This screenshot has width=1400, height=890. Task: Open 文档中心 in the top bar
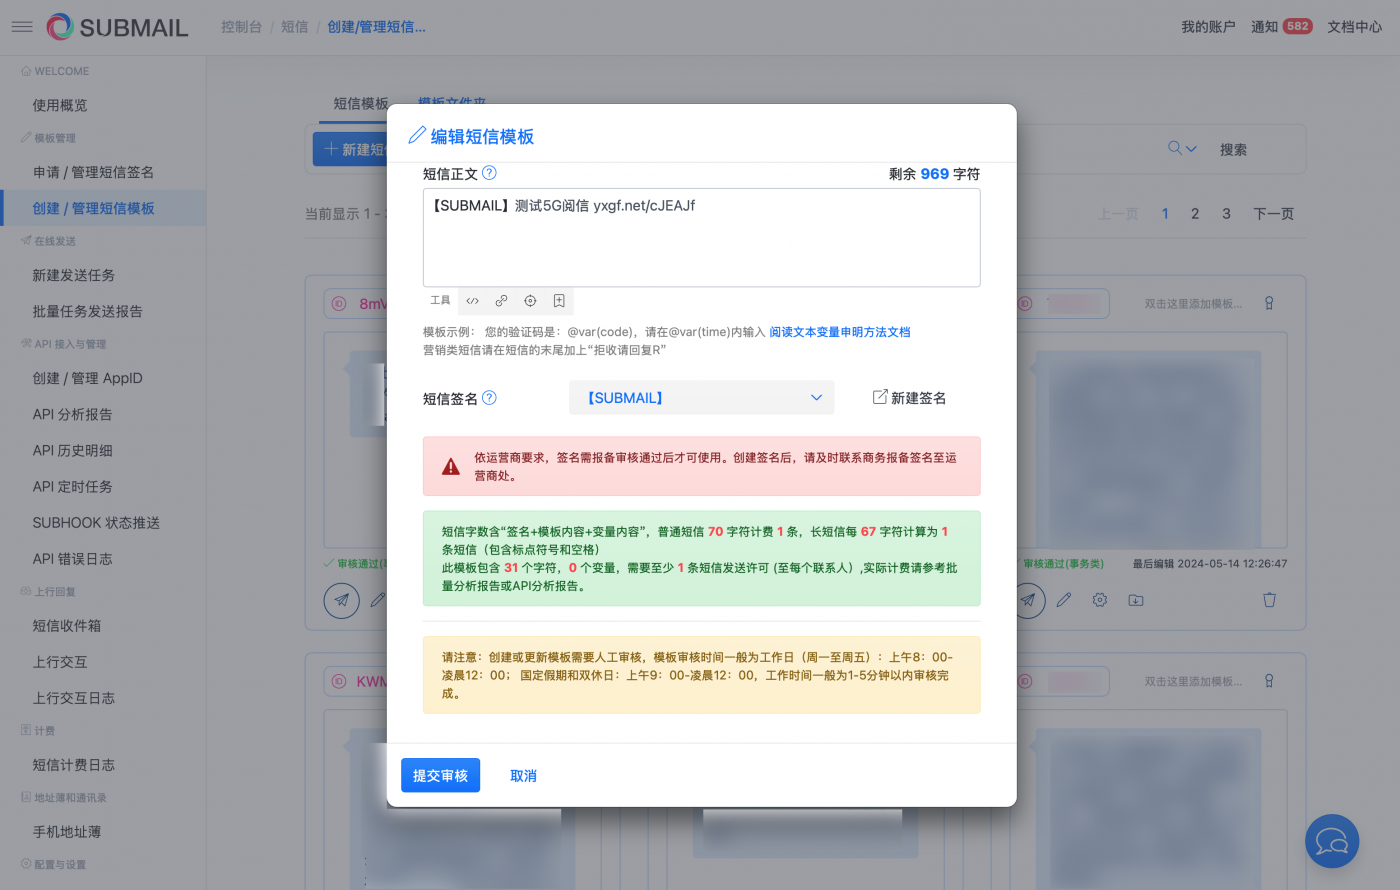1354,27
